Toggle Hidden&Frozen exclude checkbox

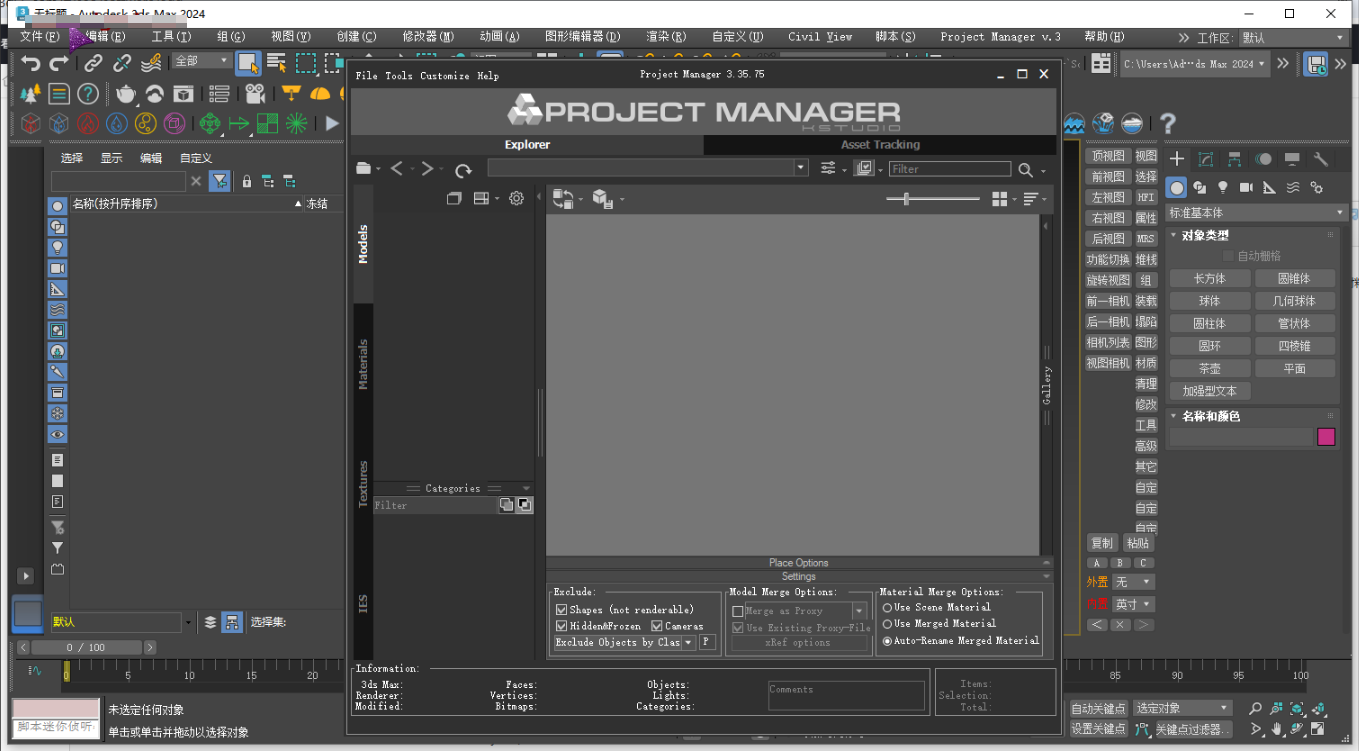[561, 626]
